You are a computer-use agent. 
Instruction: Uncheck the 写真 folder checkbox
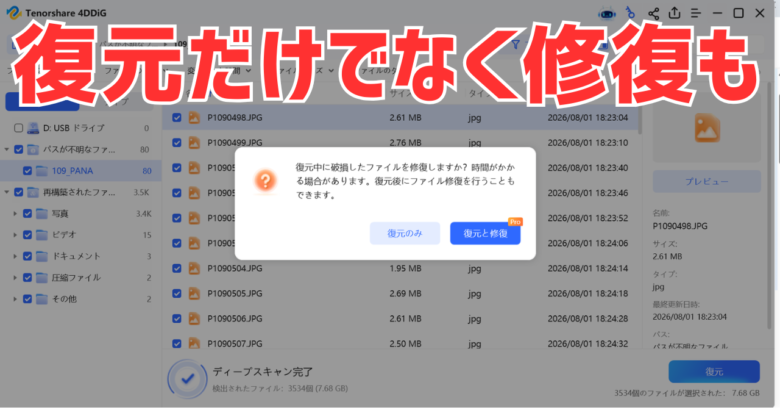tap(27, 213)
